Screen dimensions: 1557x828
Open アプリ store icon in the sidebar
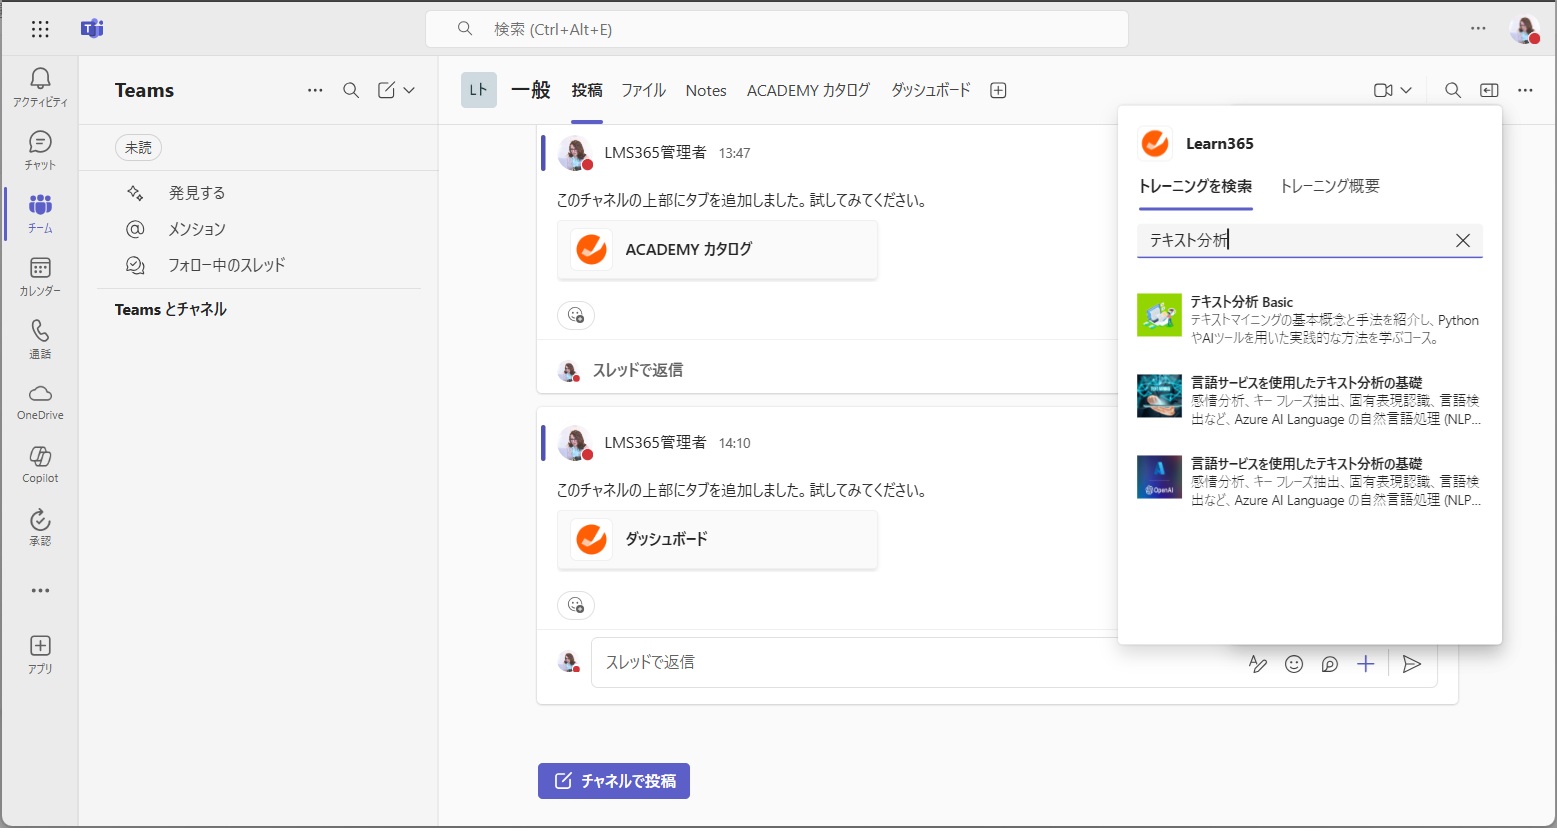(x=40, y=654)
